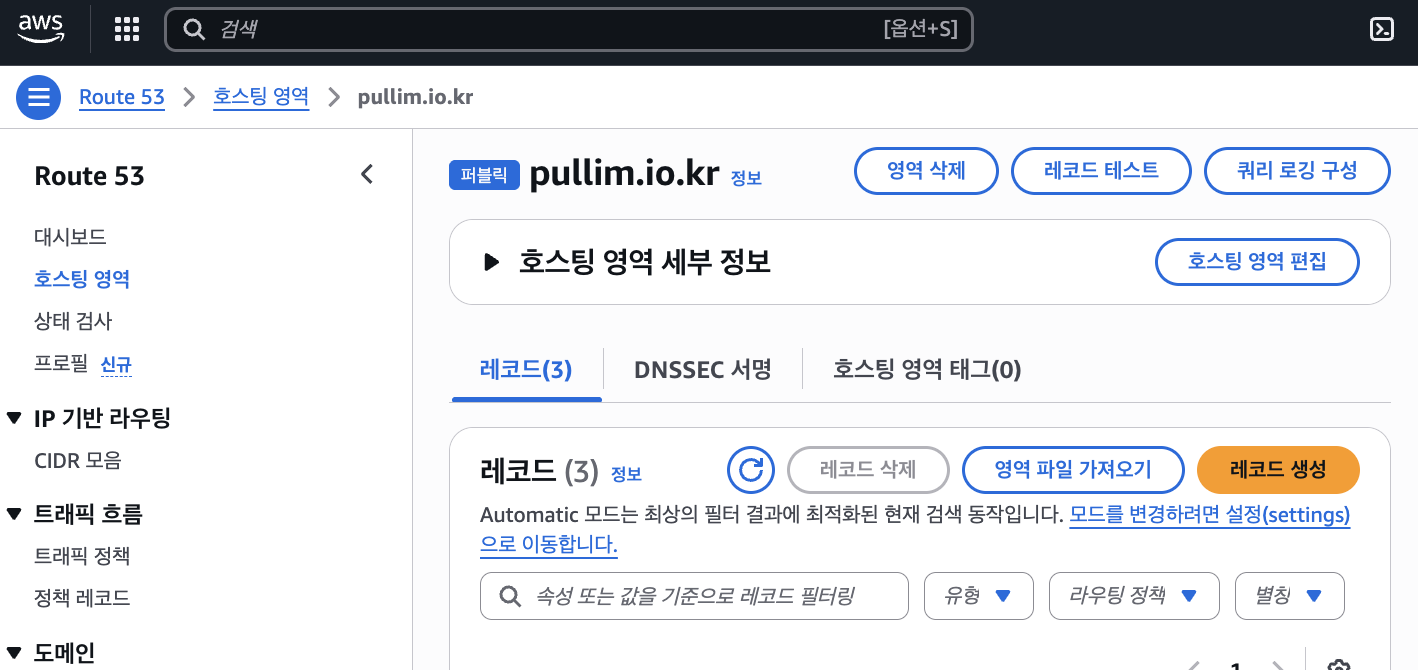Open 정책 레코드 in the sidebar
This screenshot has width=1418, height=670.
82,598
